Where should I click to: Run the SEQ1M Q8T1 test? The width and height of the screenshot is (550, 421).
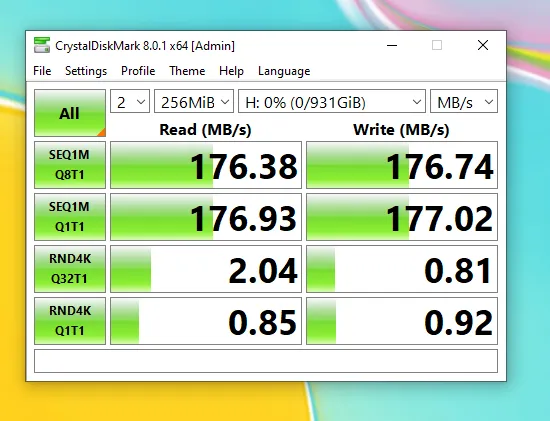point(70,165)
